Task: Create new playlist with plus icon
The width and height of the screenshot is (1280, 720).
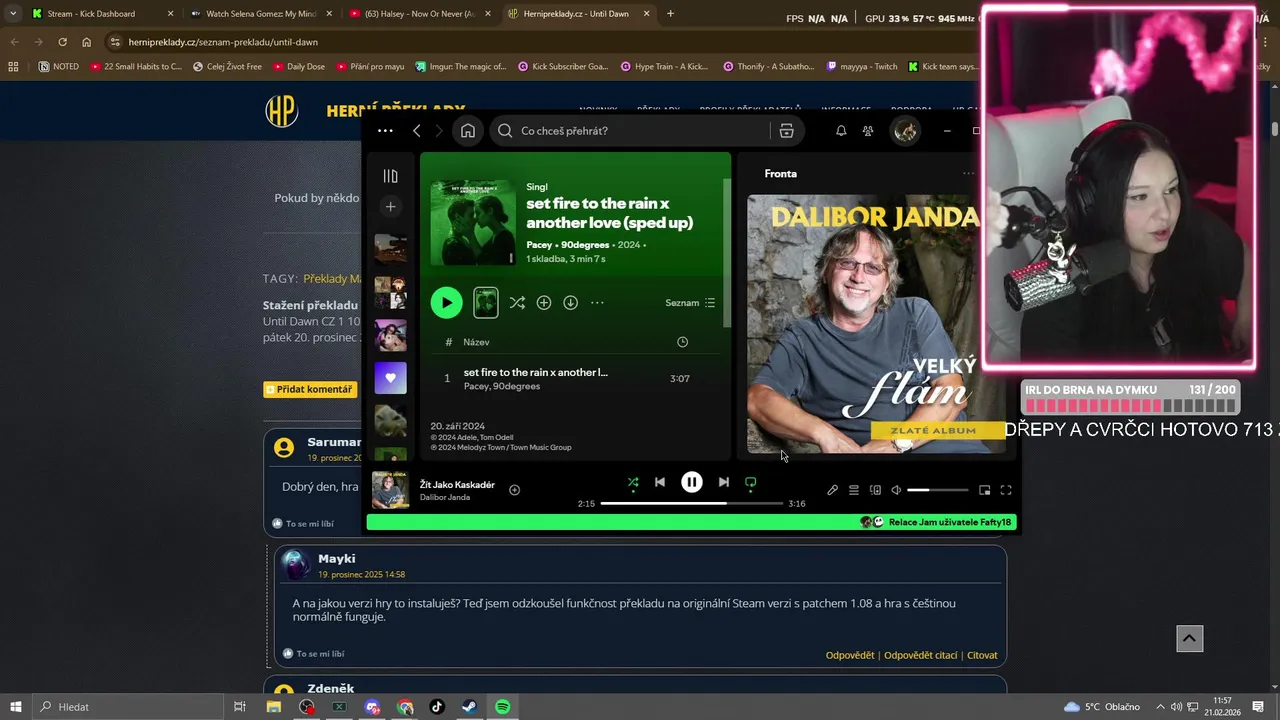Action: tap(390, 207)
